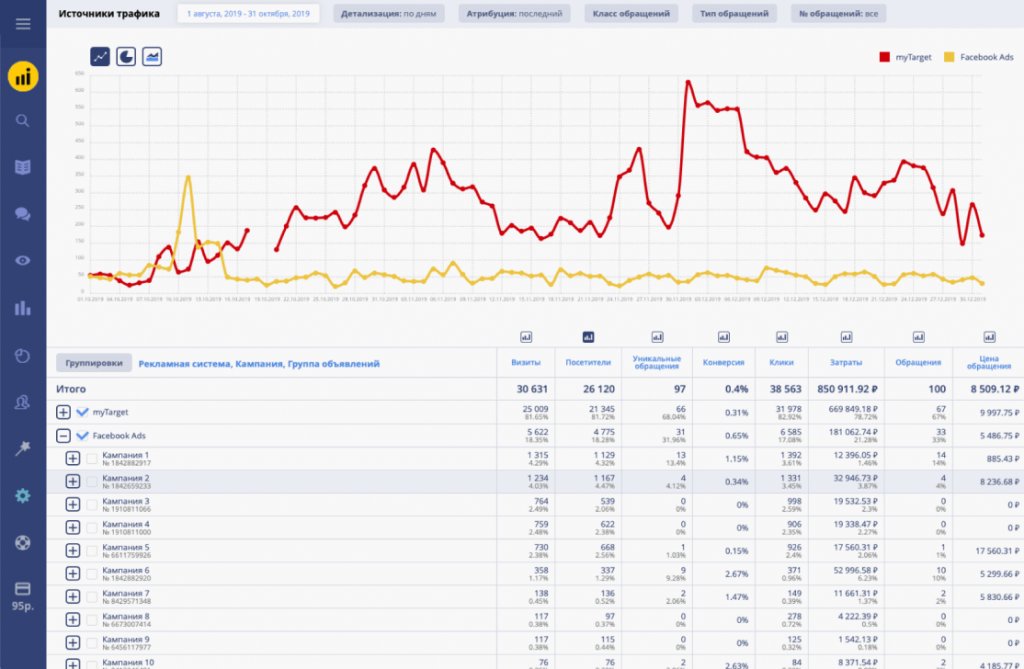The width and height of the screenshot is (1024, 669).
Task: Open the chat bubbles section in the sidebar
Action: point(23,214)
